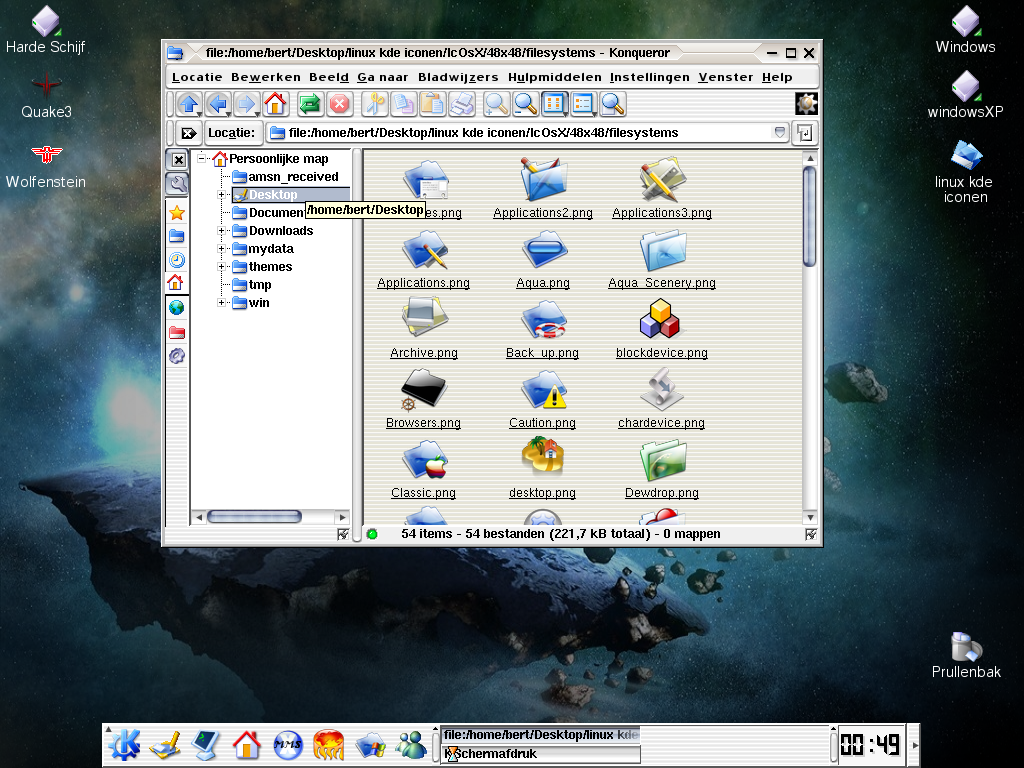Click the file view vertical scrollbar thumb
The height and width of the screenshot is (768, 1024).
(x=810, y=217)
